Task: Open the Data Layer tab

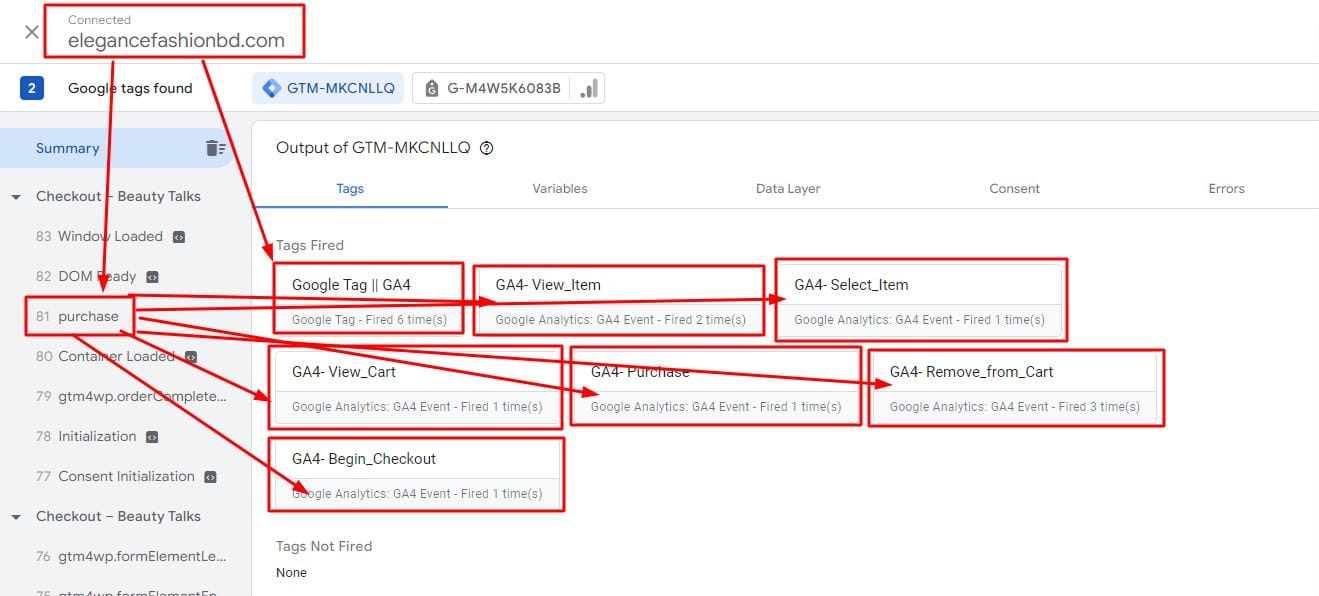Action: click(x=788, y=188)
